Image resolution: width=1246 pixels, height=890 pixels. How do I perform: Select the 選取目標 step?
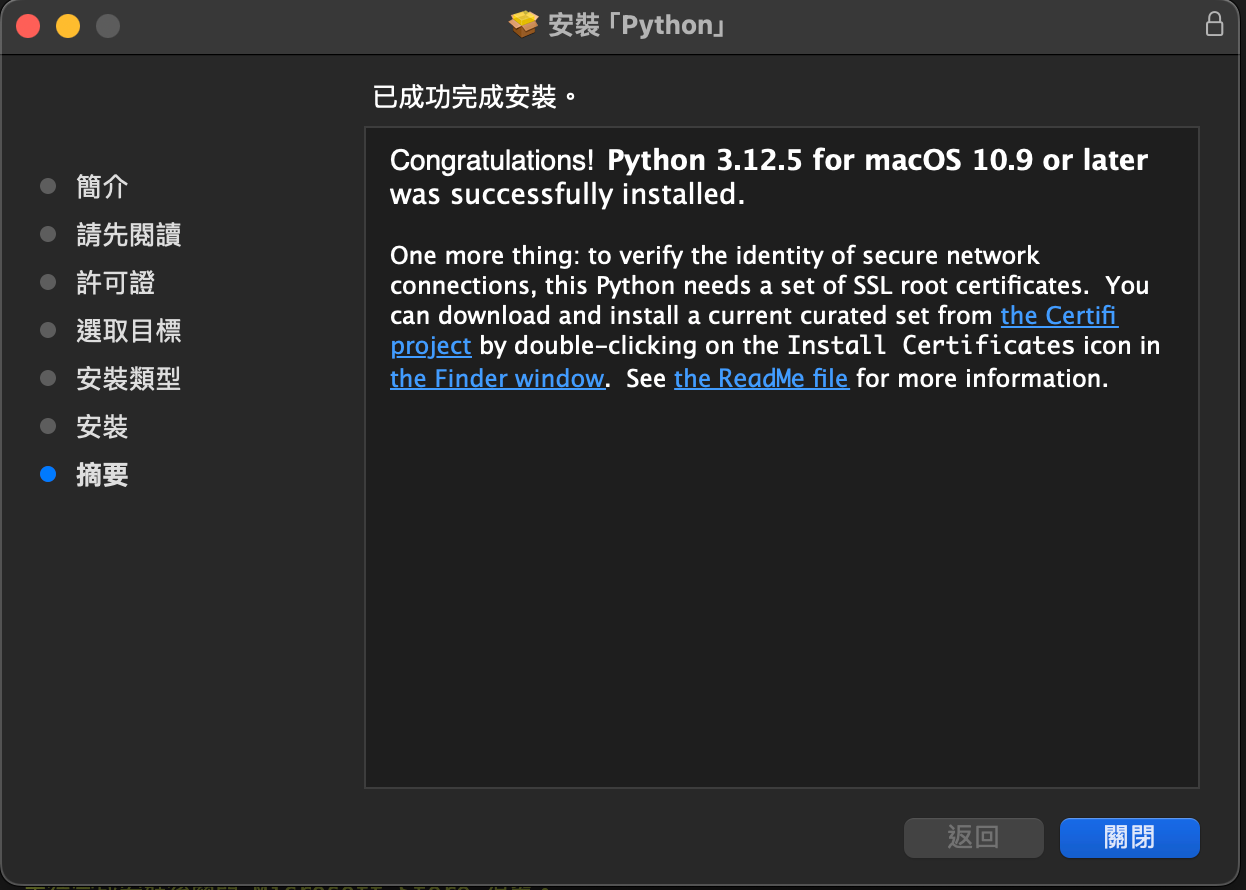tap(128, 331)
